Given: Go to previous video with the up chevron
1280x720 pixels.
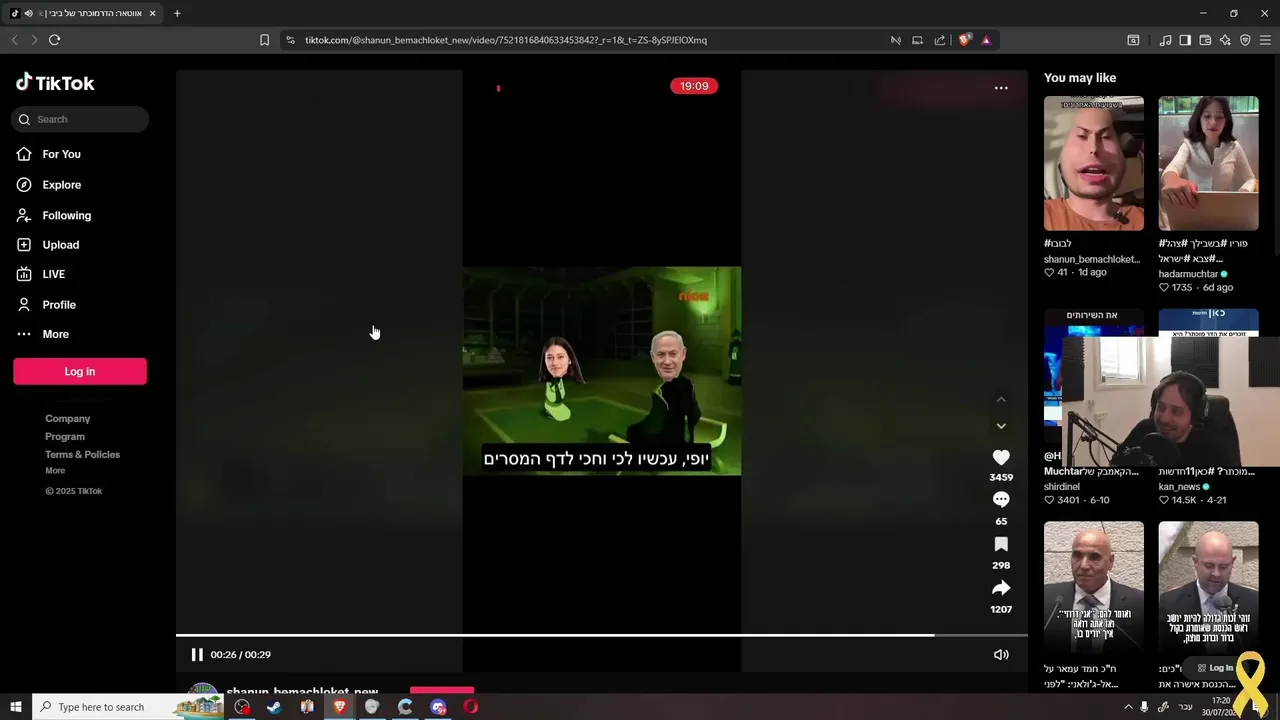Looking at the screenshot, I should 1001,399.
